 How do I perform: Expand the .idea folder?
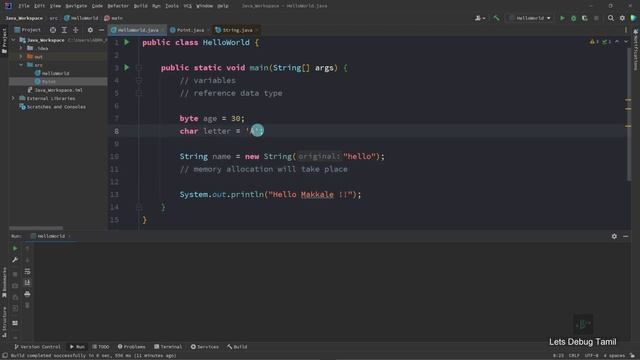pos(21,48)
